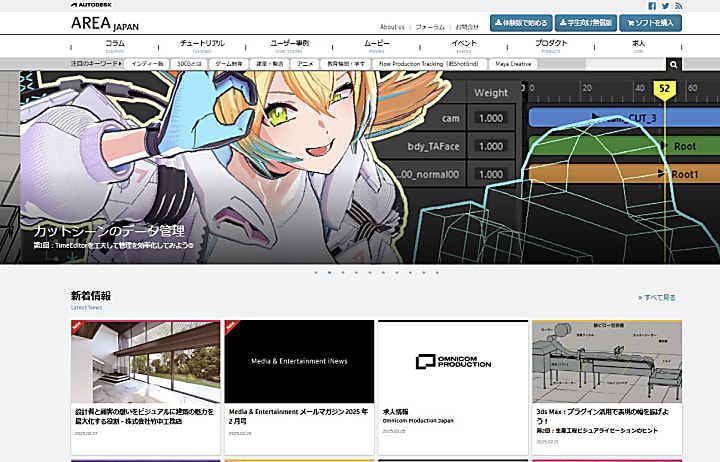Viewport: 720px width, 462px height.
Task: Go to the last carousel slide dot
Action: (437, 272)
